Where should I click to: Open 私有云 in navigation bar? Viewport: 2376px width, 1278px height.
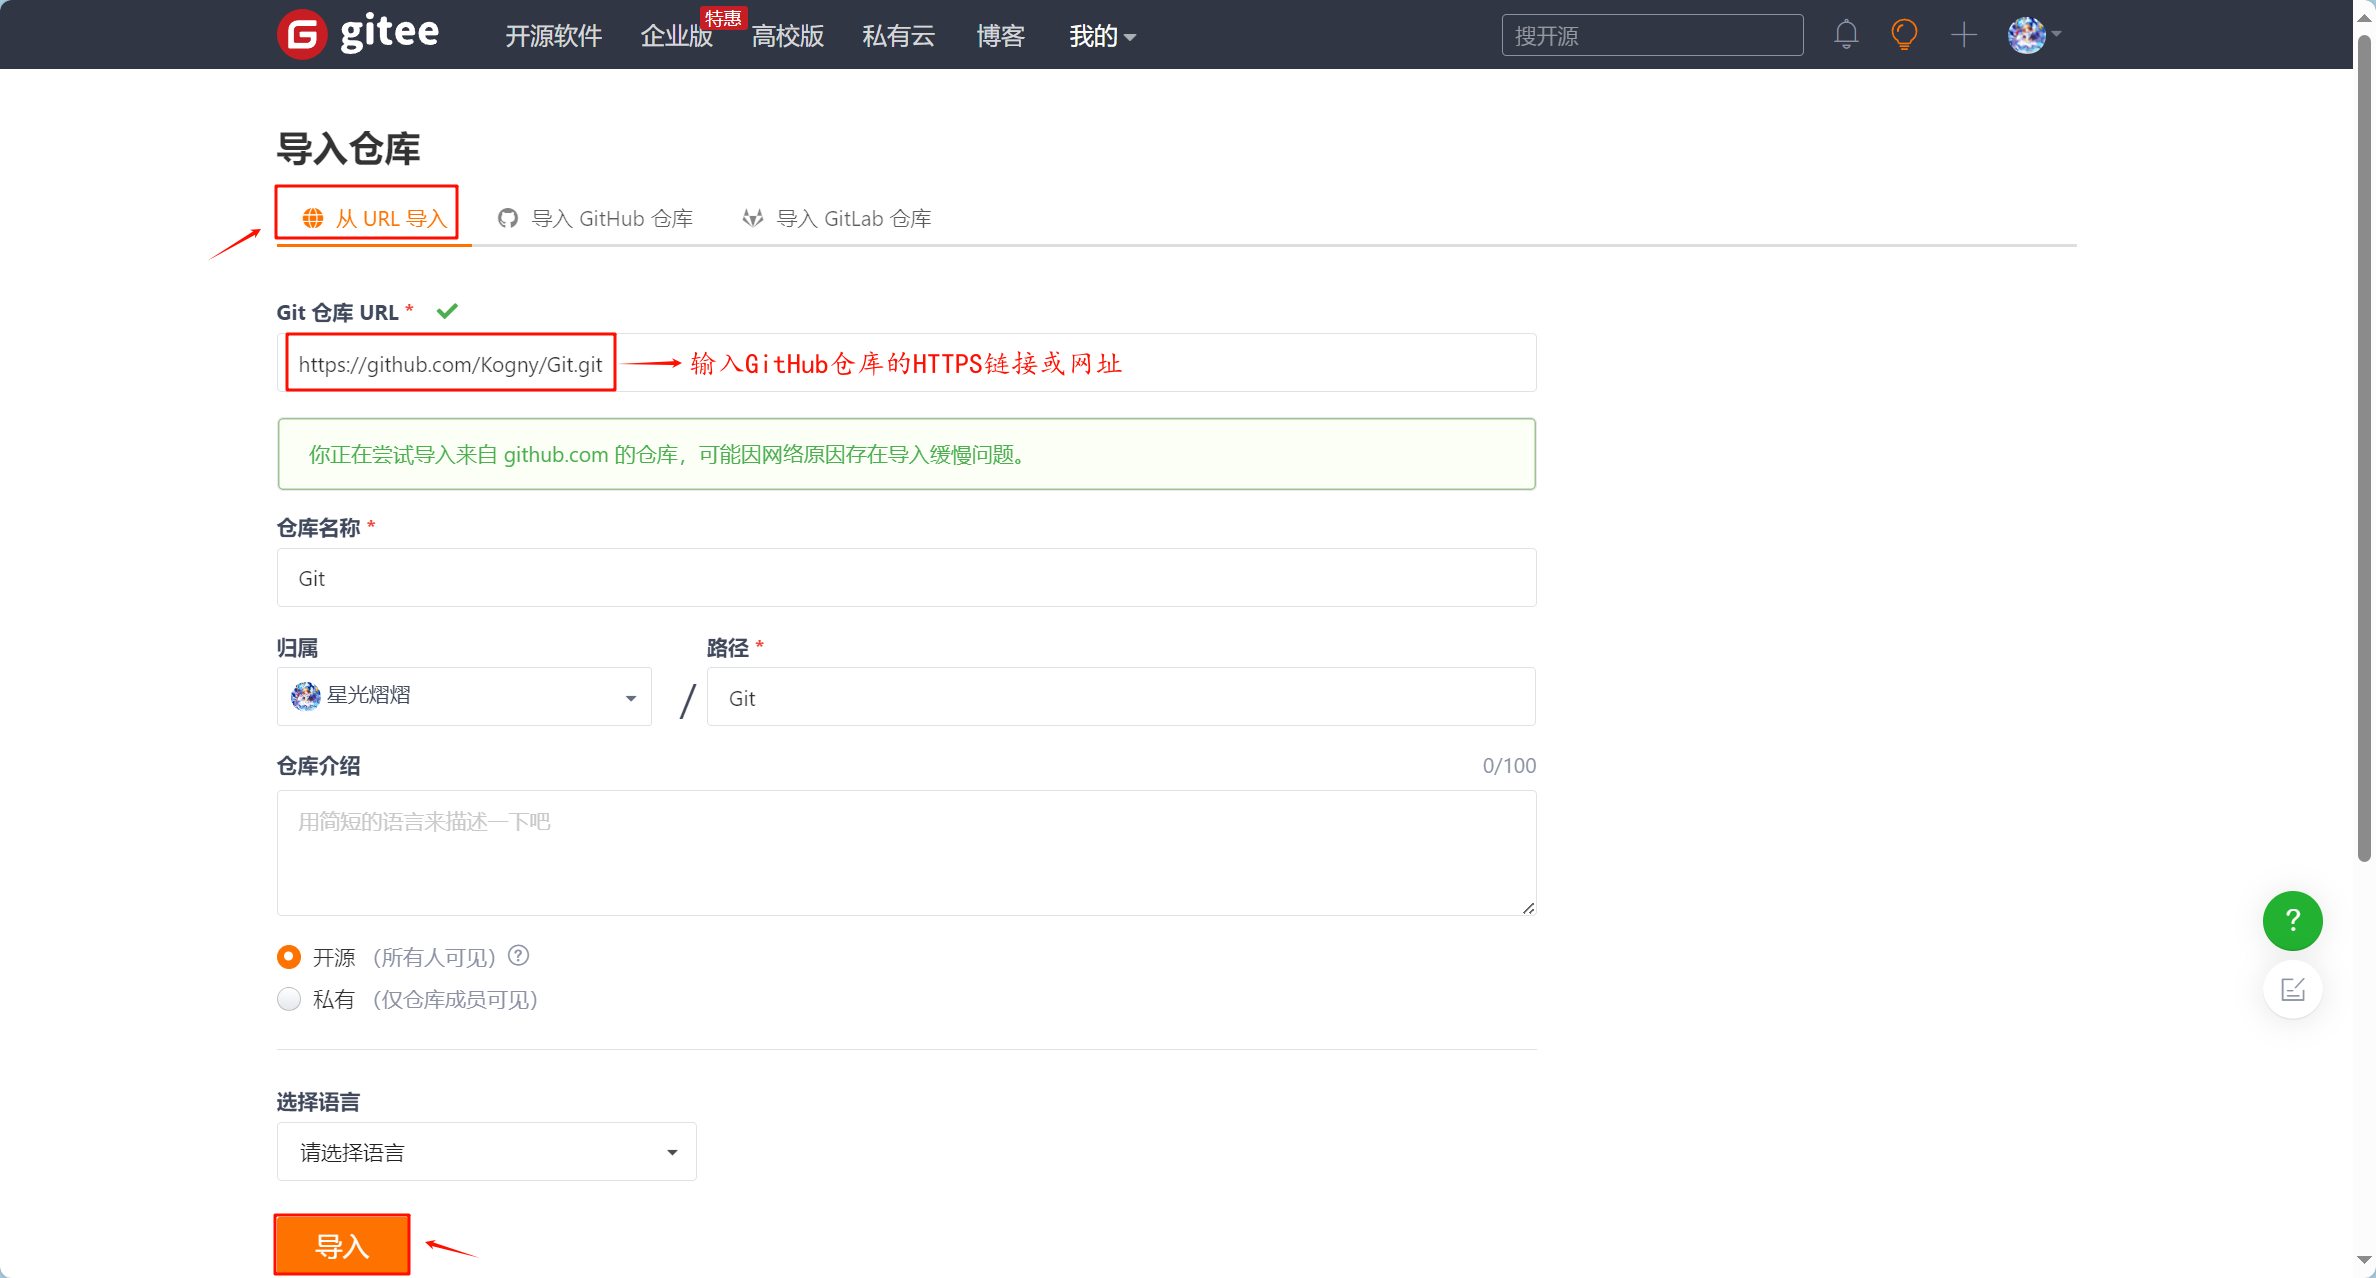pyautogui.click(x=899, y=36)
